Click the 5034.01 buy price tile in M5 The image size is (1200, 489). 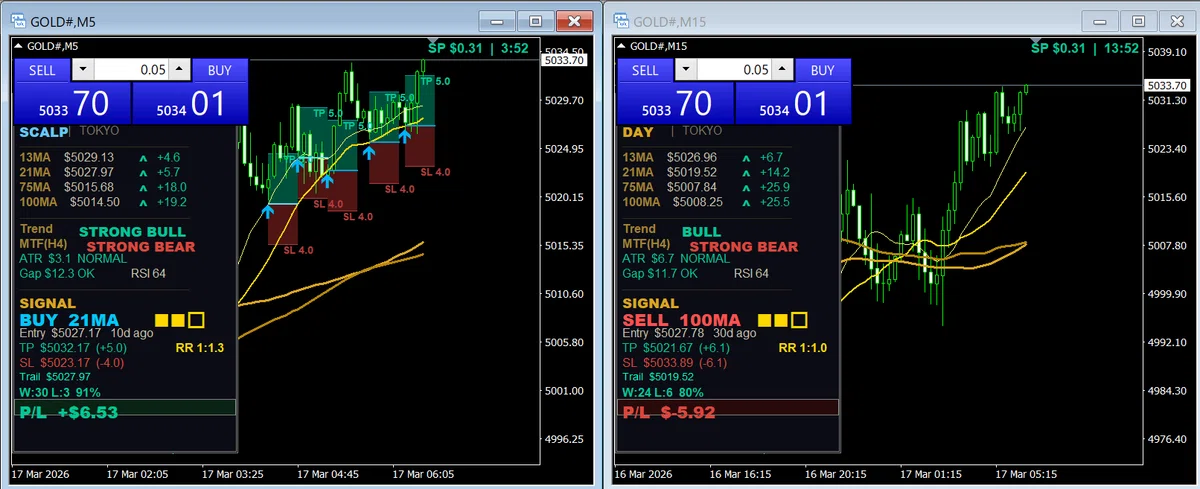coord(189,103)
